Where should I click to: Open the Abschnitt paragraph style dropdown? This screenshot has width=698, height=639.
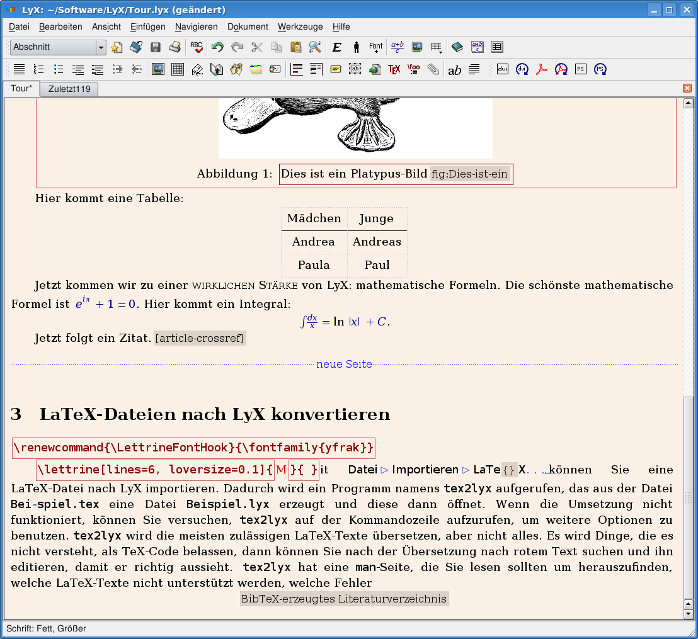click(x=58, y=47)
